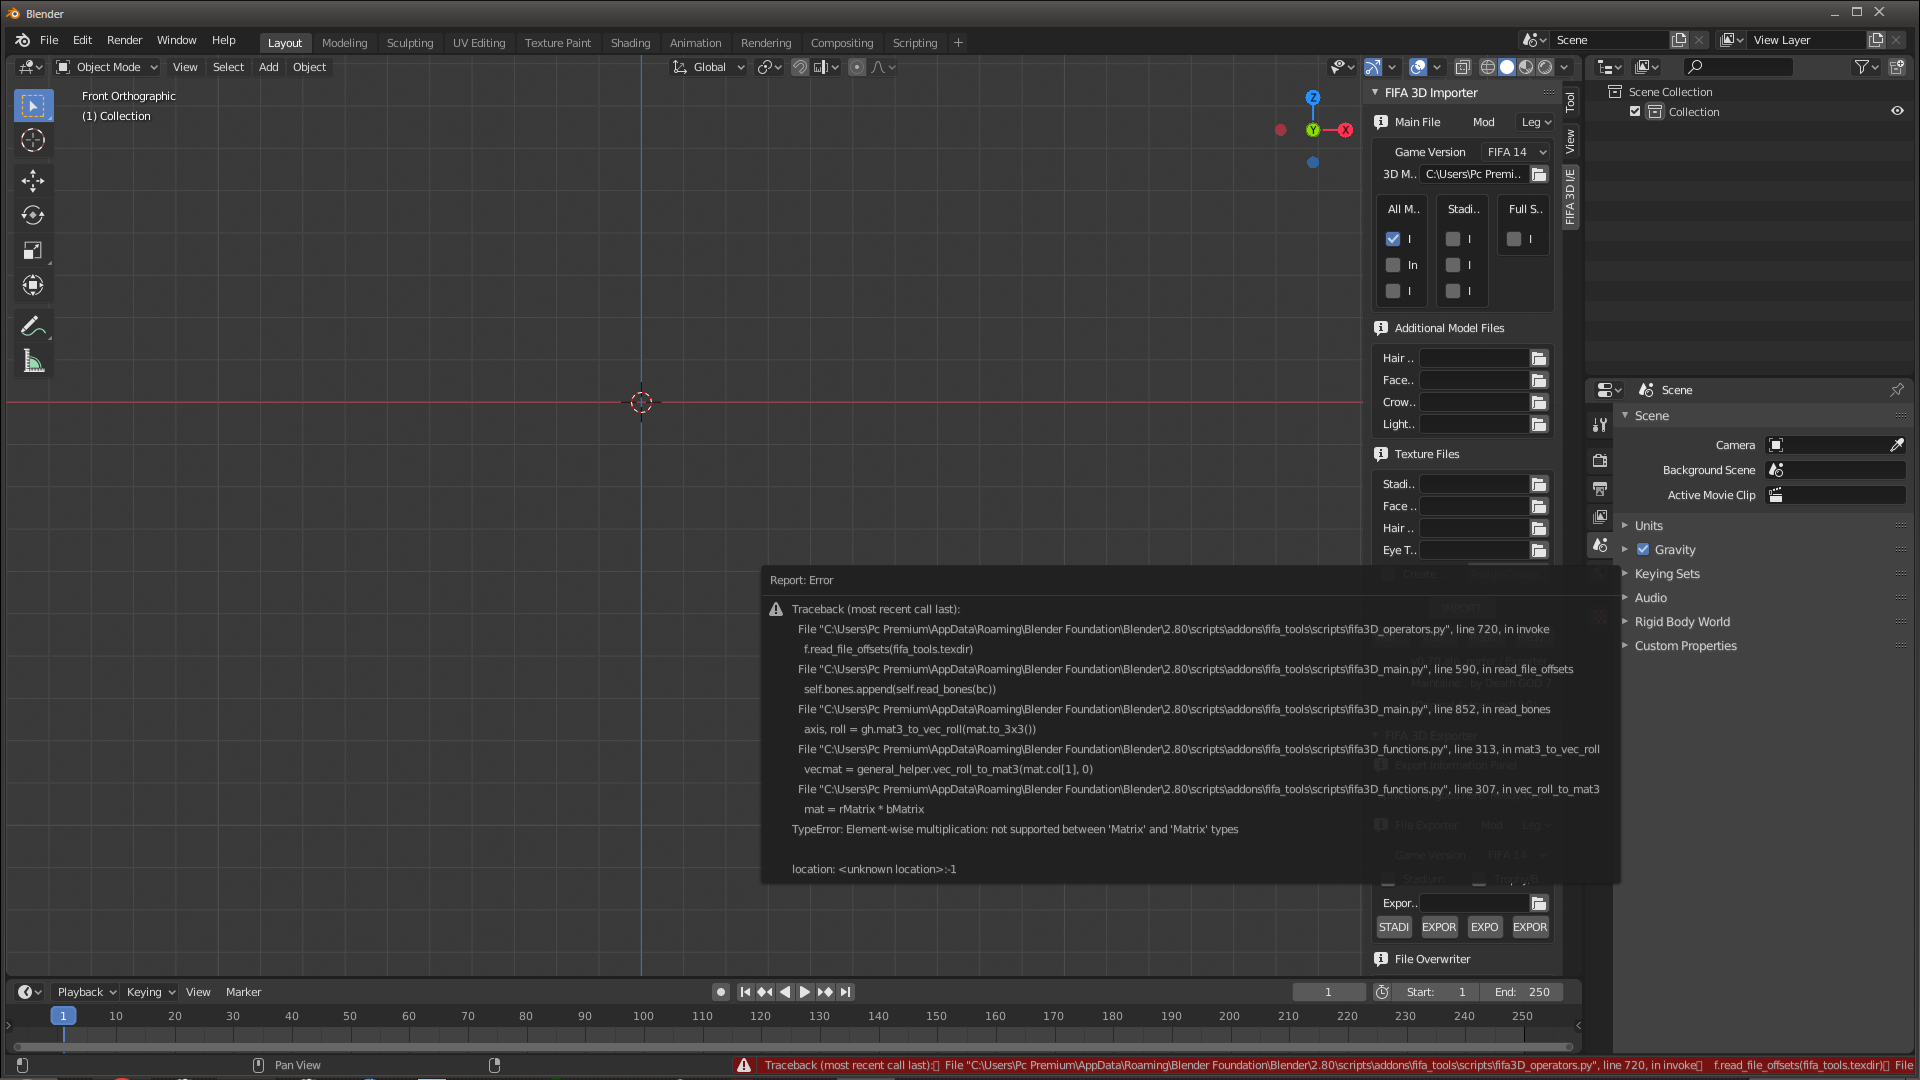Toggle viewport overlays icon
The width and height of the screenshot is (1920, 1080).
pos(1418,67)
